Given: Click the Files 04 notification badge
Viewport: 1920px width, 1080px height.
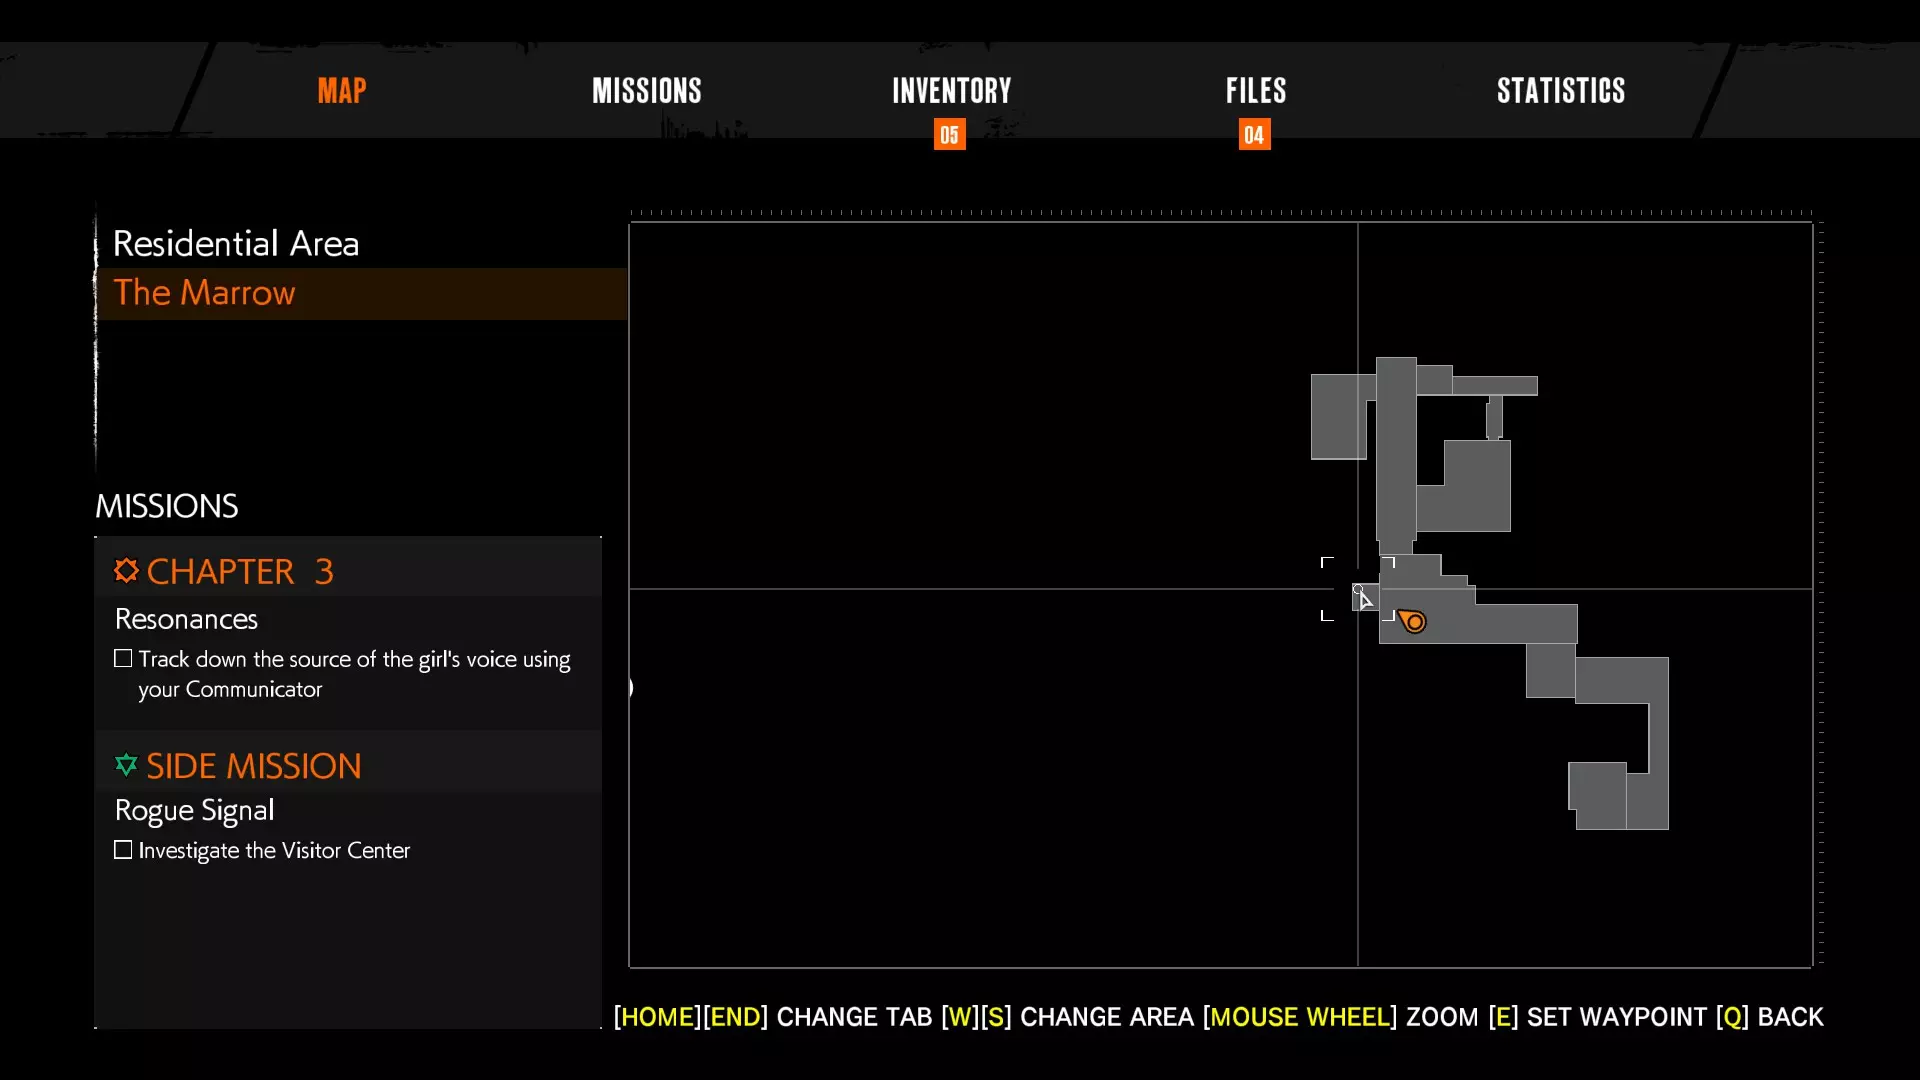Looking at the screenshot, I should [1254, 135].
